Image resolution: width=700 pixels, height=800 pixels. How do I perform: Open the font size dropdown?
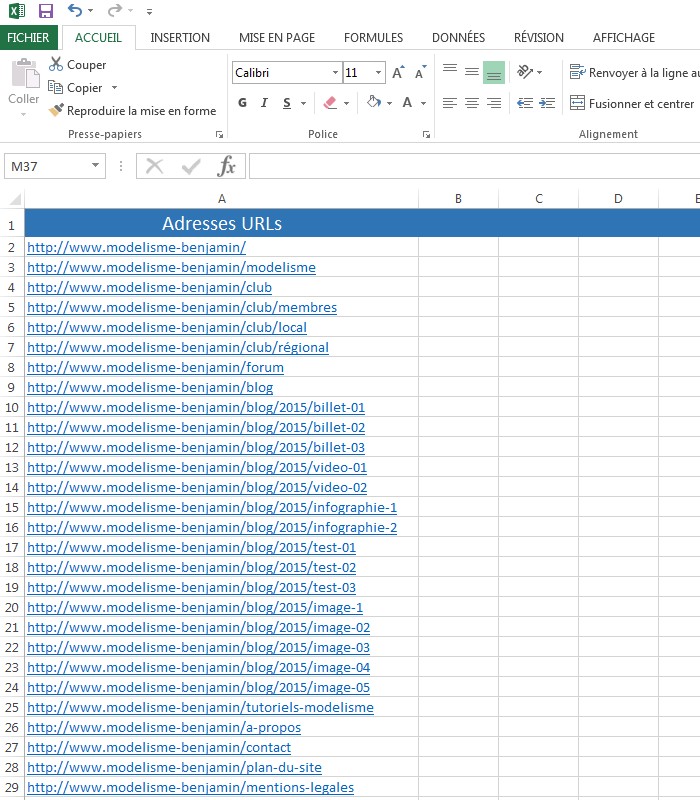378,72
